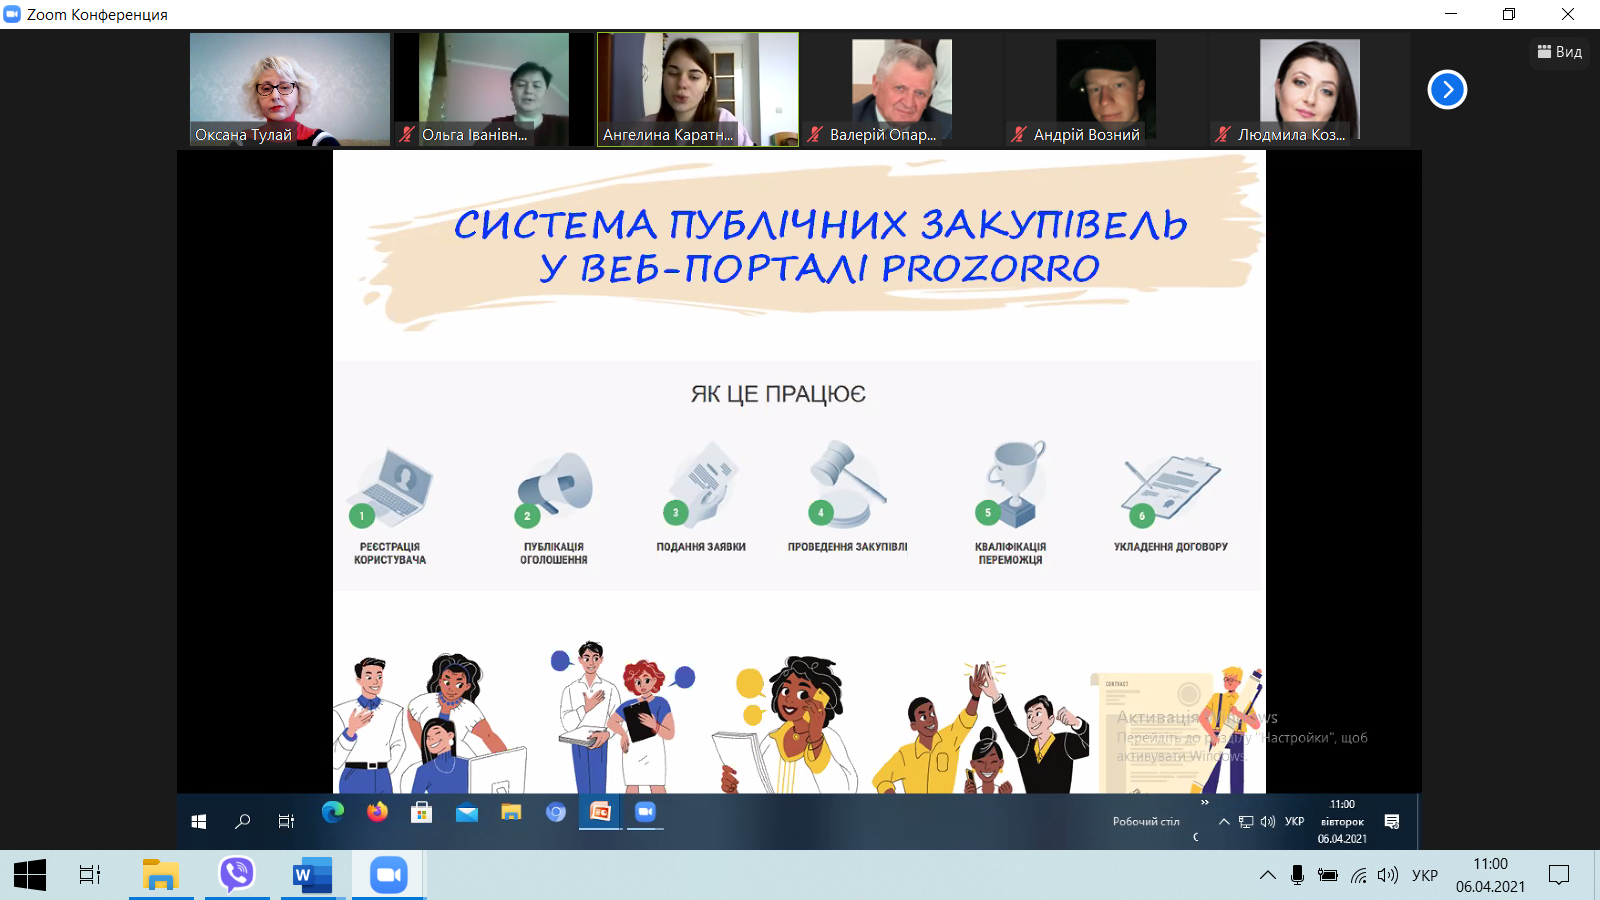Click muted mic icon by Ольга Іванівн...
The width and height of the screenshot is (1600, 900).
pyautogui.click(x=407, y=134)
